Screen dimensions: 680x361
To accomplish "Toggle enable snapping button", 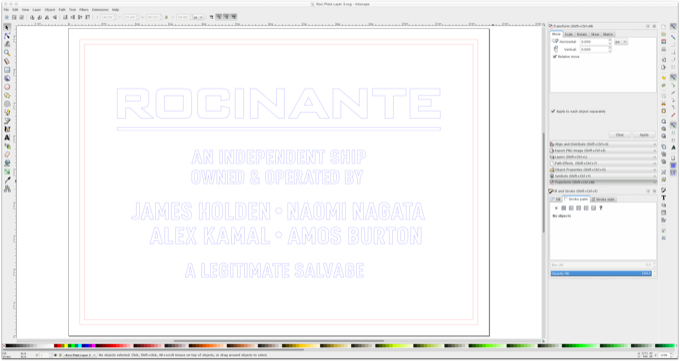I will (673, 26).
